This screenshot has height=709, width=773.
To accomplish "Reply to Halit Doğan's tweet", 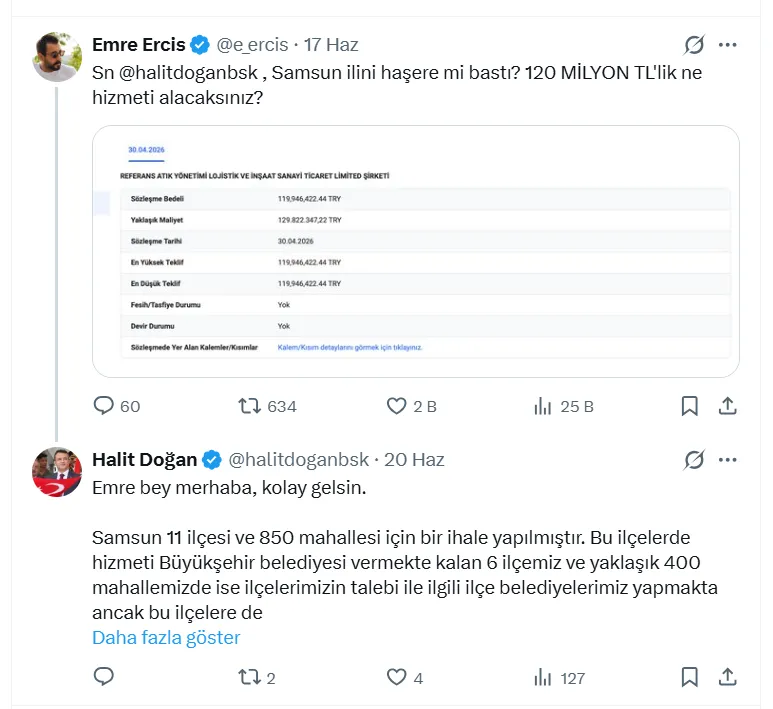I will [104, 676].
